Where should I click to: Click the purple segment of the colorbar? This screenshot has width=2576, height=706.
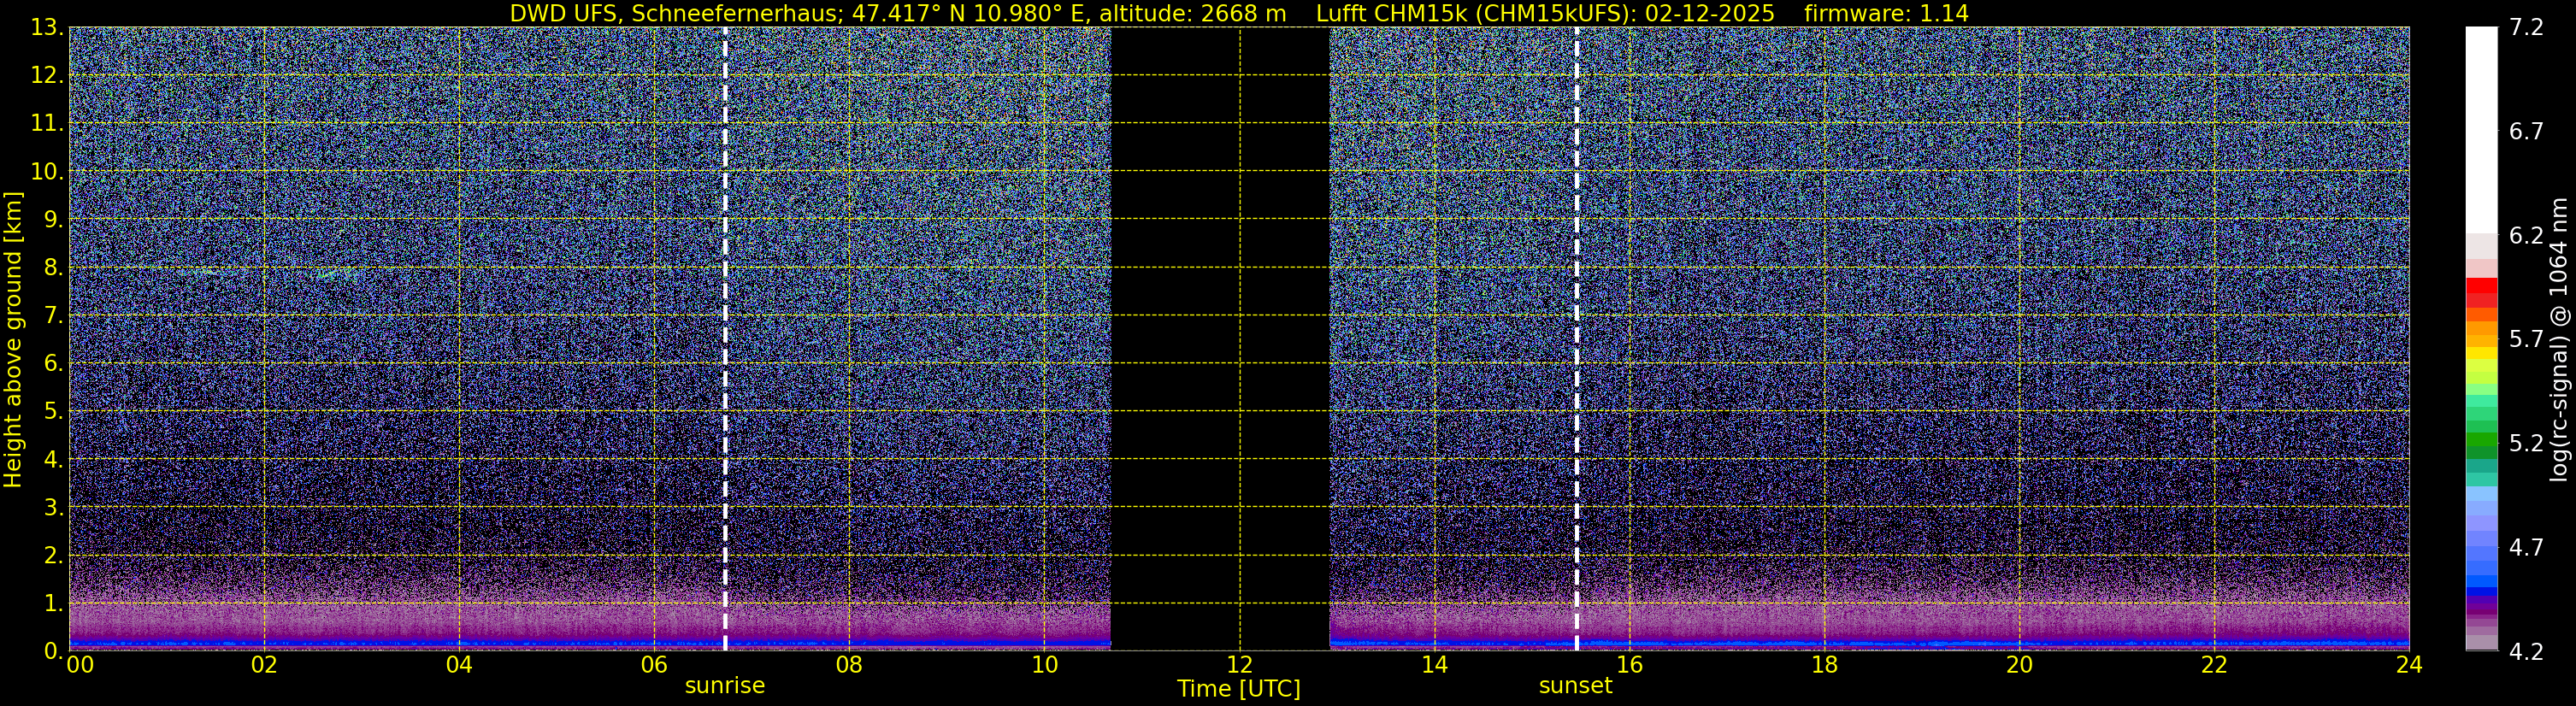2481,606
